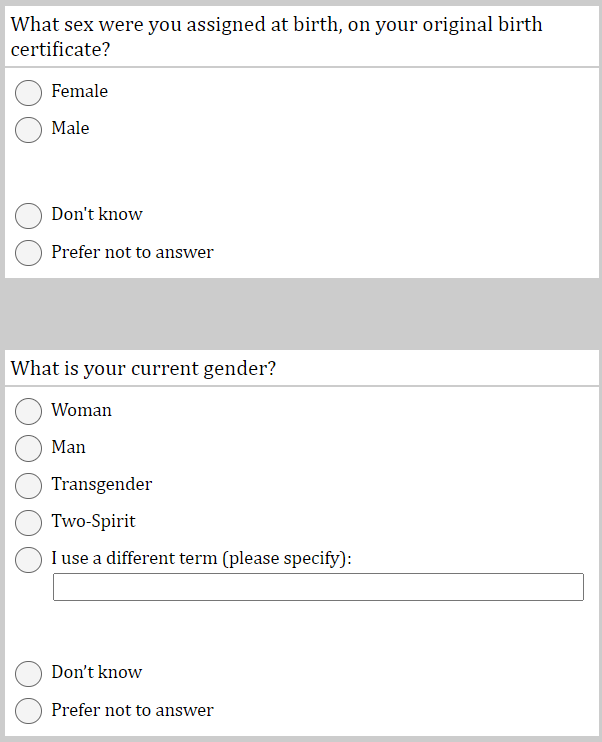The height and width of the screenshot is (742, 602).
Task: Select the Male radio button
Action: (x=28, y=130)
